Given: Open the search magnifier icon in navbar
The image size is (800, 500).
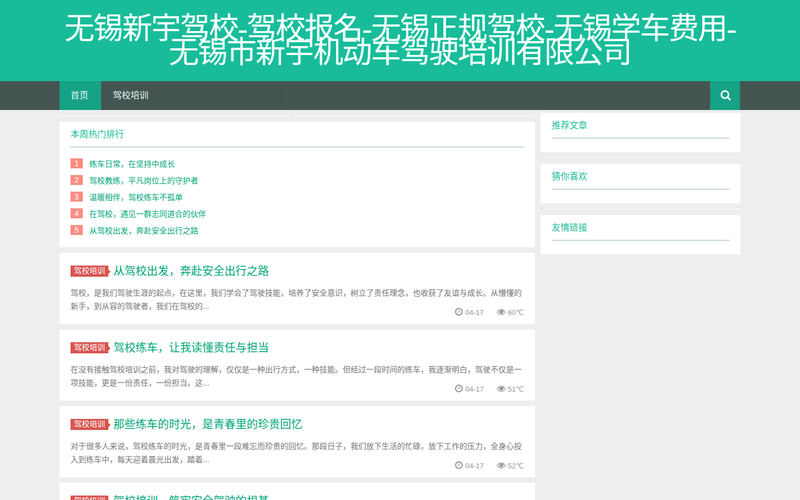Looking at the screenshot, I should [x=725, y=95].
